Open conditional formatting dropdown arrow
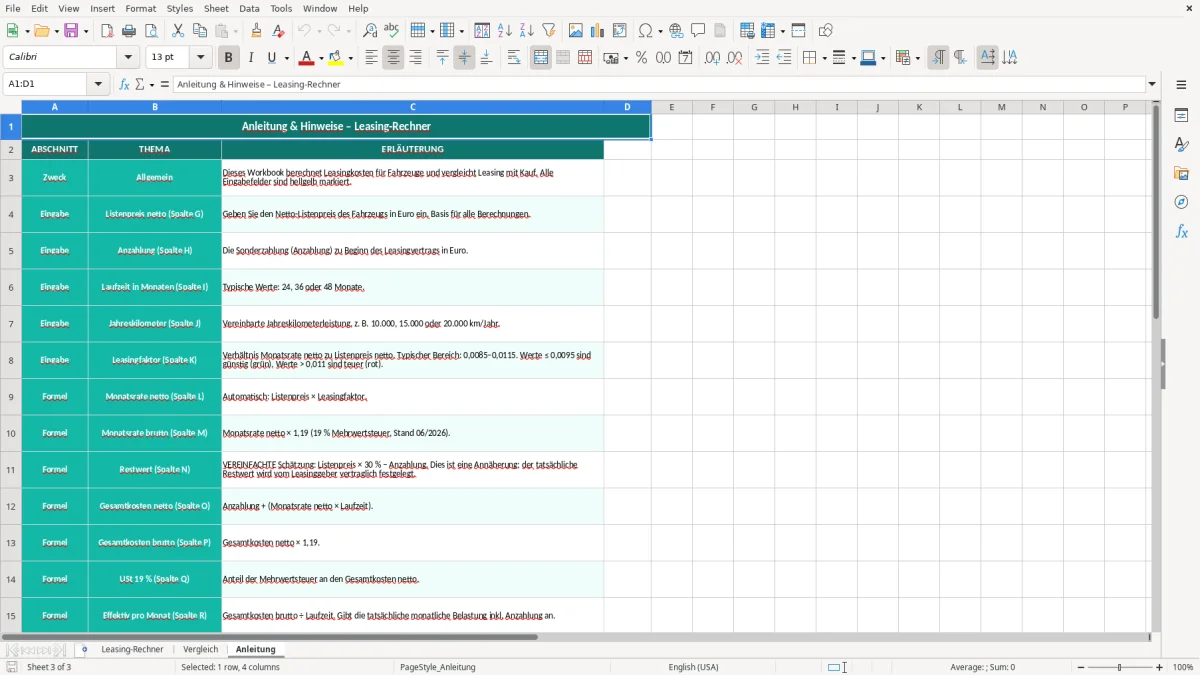Image resolution: width=1200 pixels, height=675 pixels. (916, 58)
